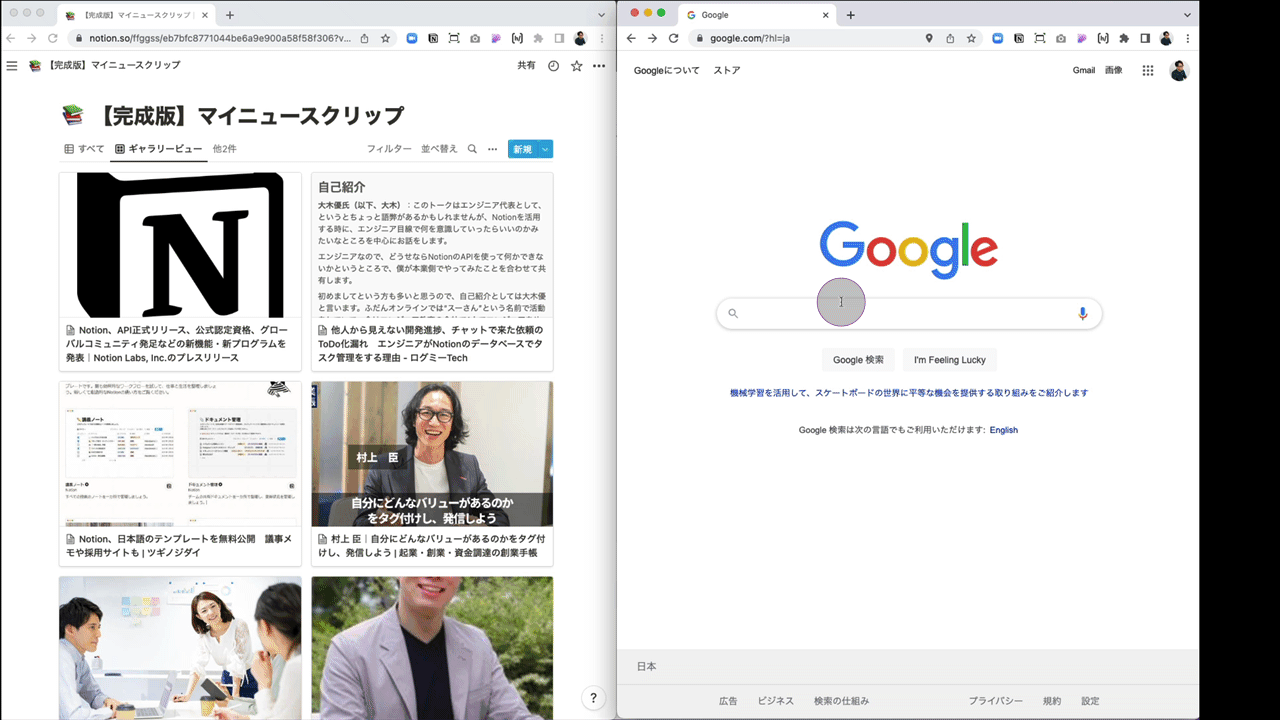
Task: Reload the Google browser window
Action: click(673, 38)
